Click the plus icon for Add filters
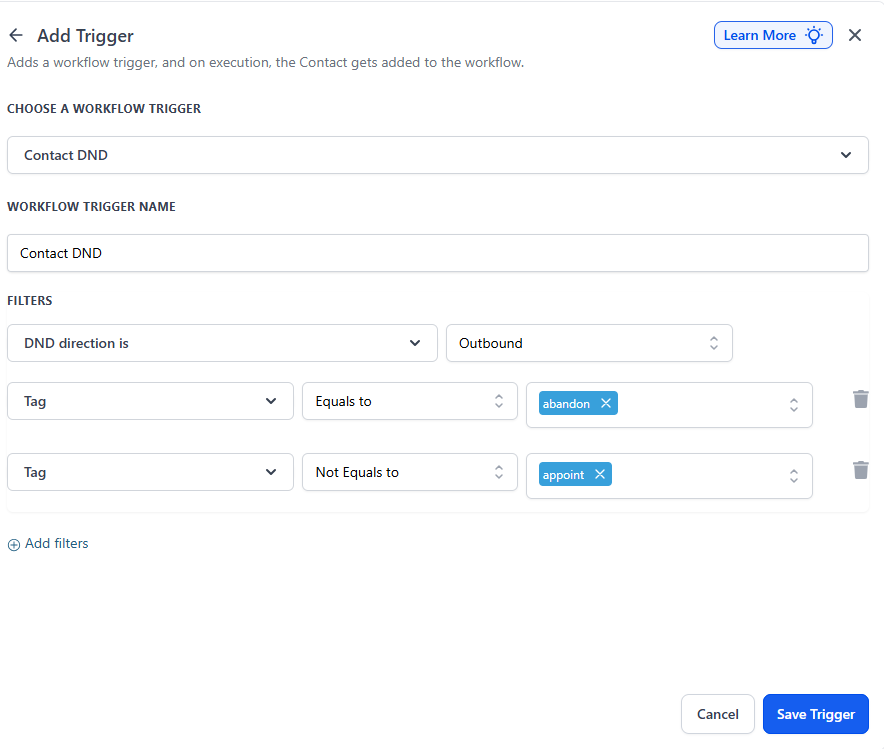 click(x=14, y=545)
